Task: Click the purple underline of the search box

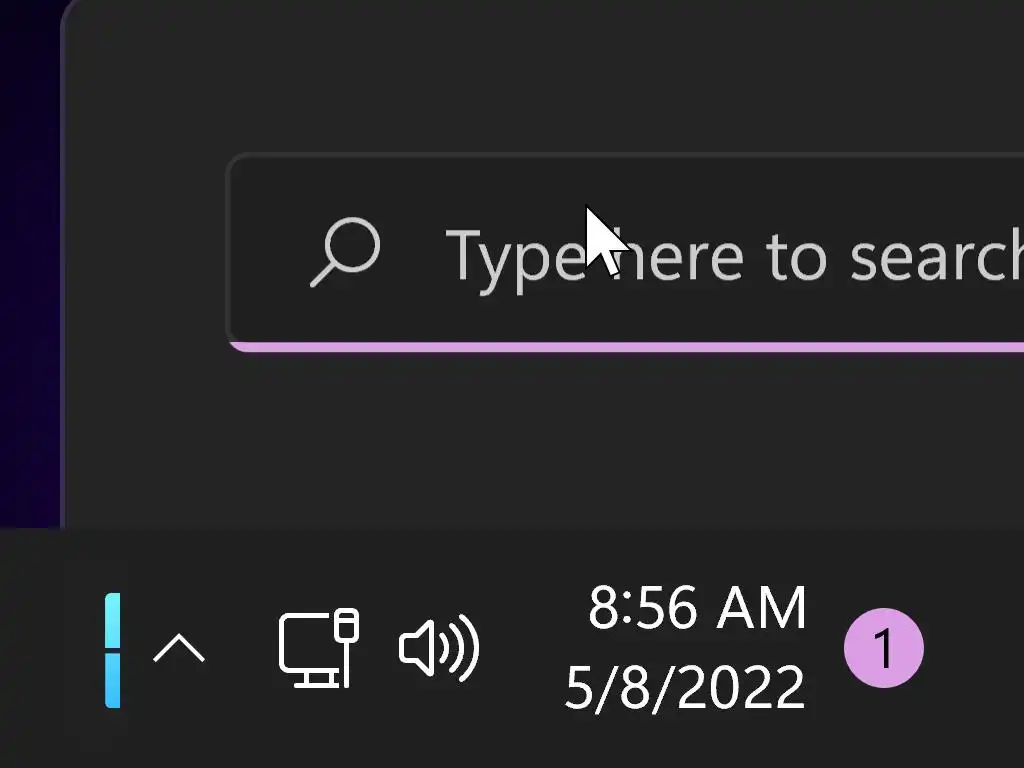Action: pos(620,347)
